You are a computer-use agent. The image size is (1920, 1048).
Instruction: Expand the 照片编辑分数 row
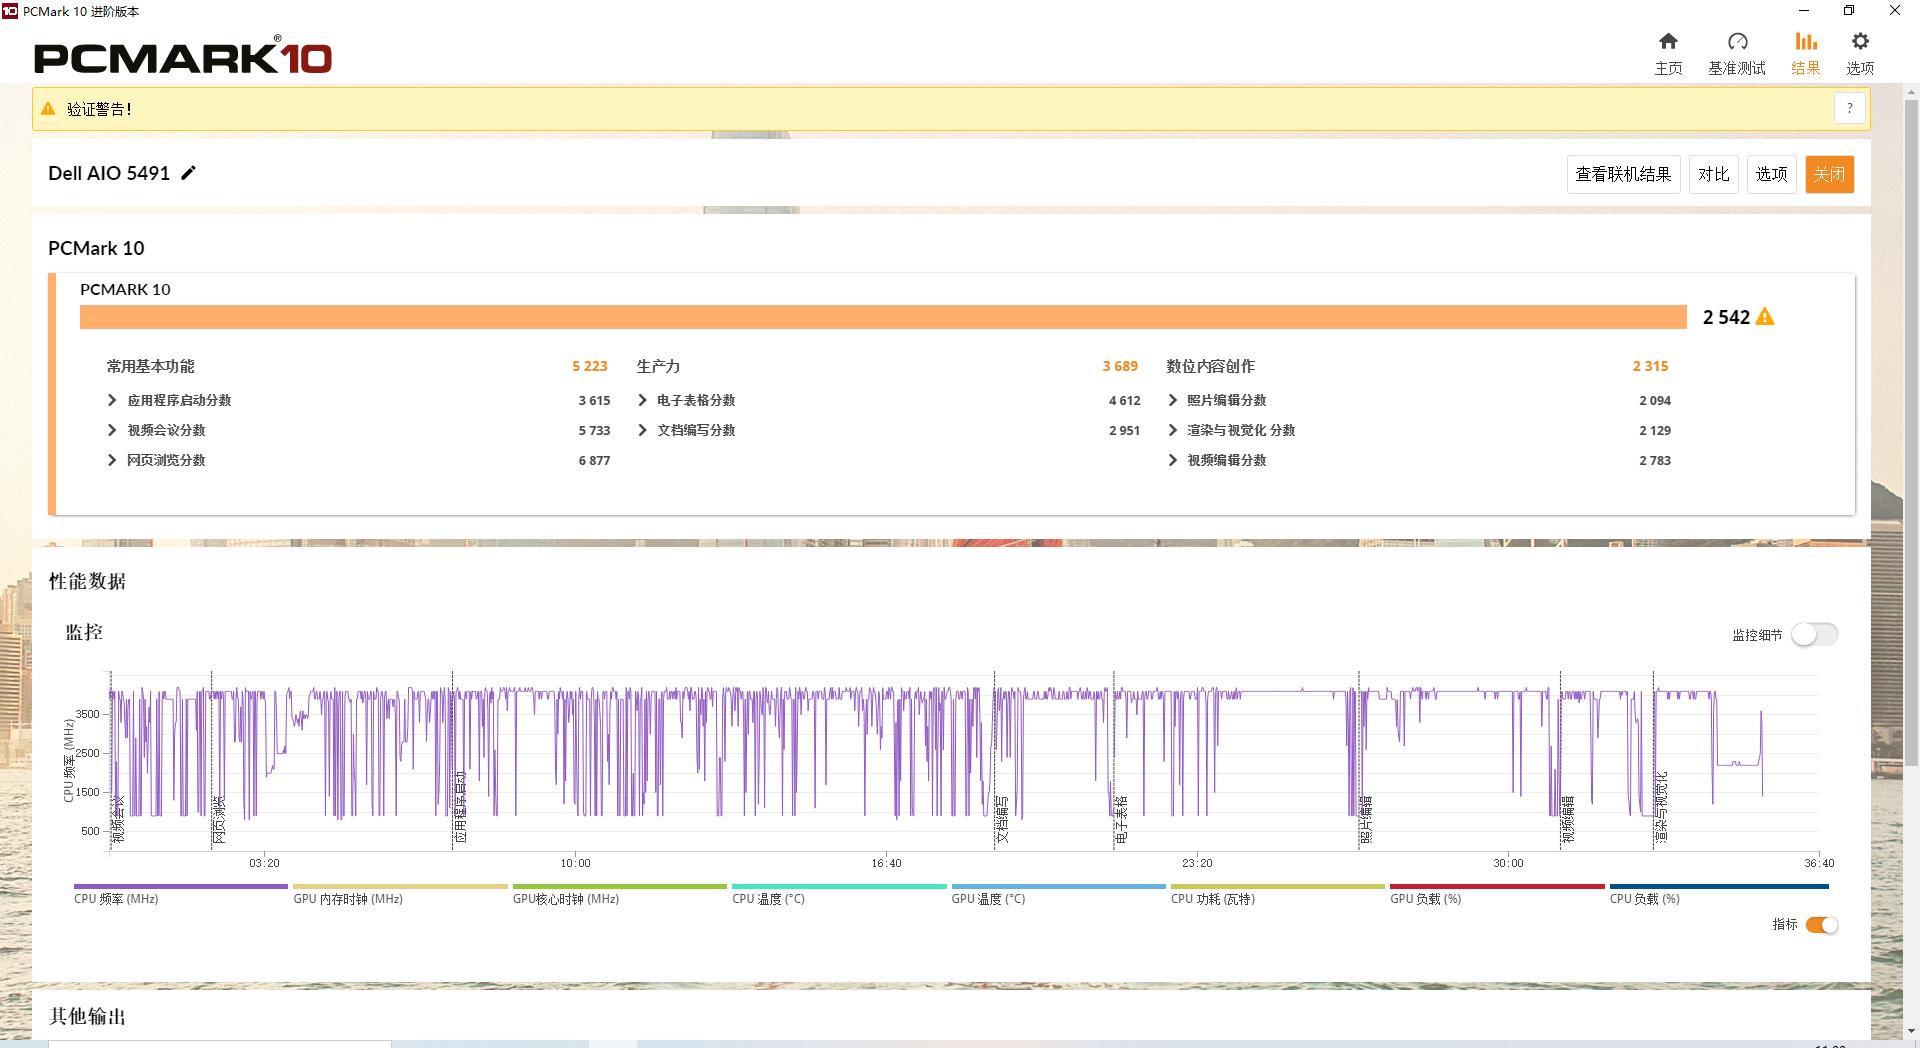coord(1172,400)
